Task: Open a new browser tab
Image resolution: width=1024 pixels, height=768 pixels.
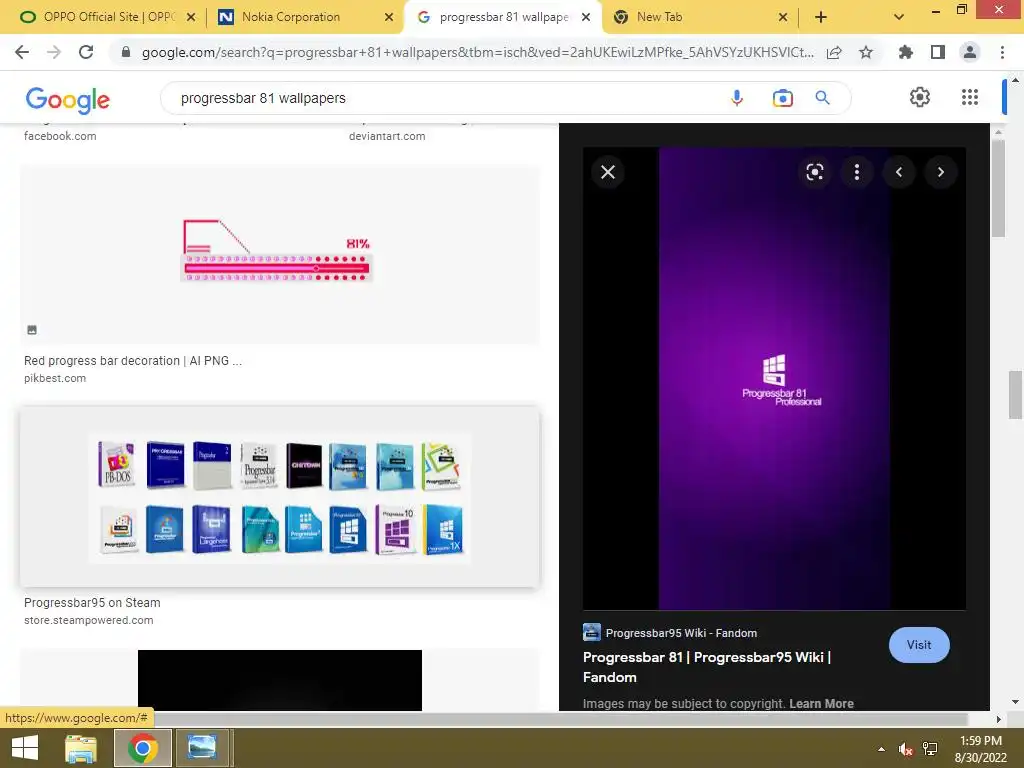Action: click(821, 18)
